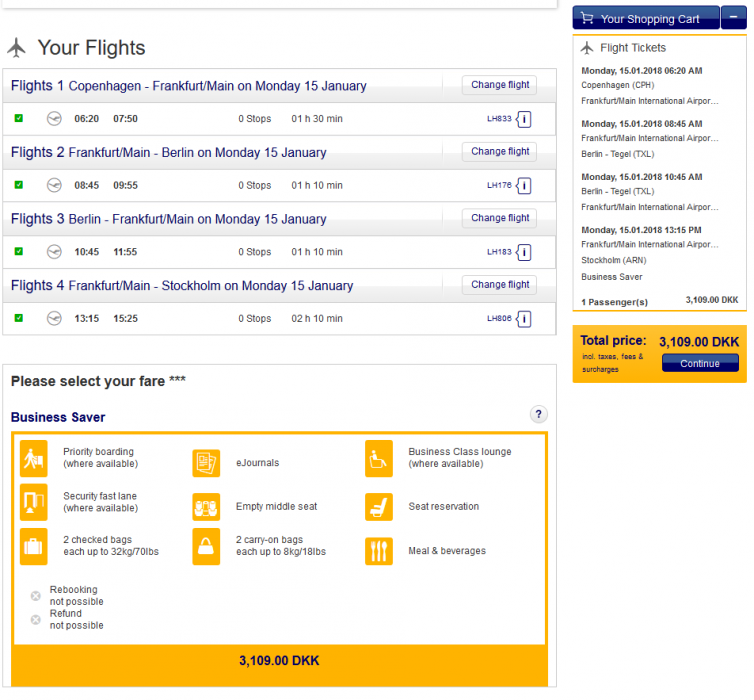The height and width of the screenshot is (700, 754).
Task: Open fare help question mark
Action: [x=539, y=414]
